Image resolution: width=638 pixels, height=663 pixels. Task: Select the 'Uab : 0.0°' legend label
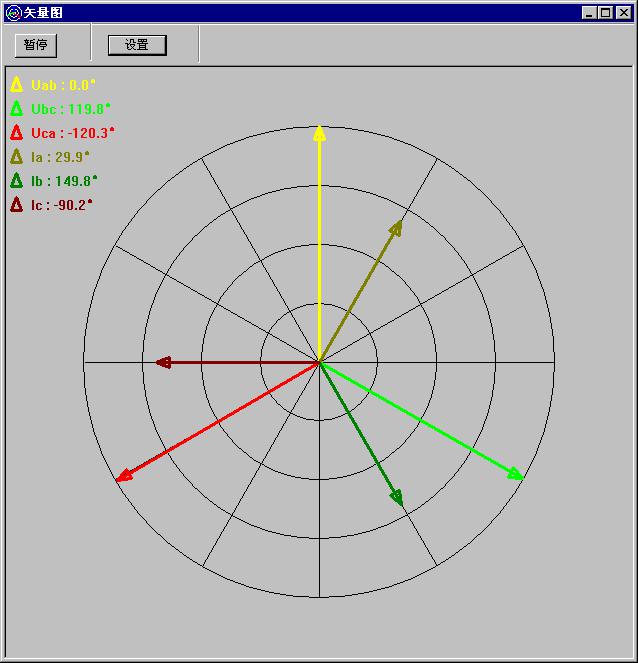click(64, 86)
